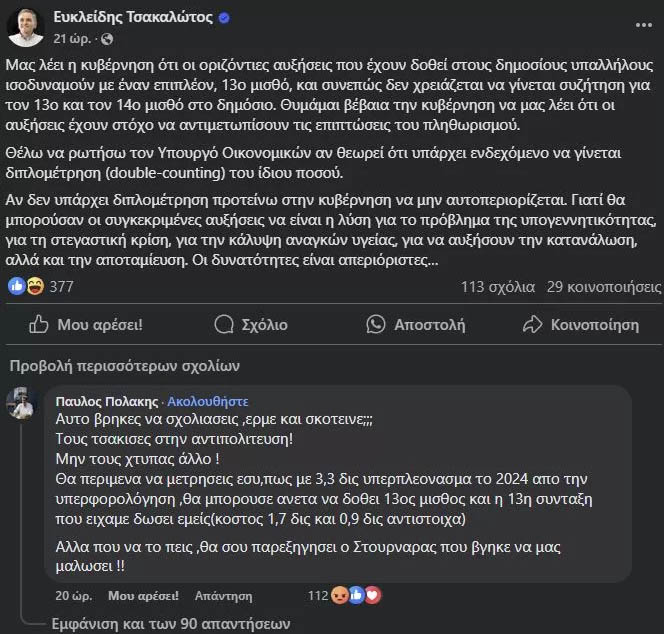Image resolution: width=664 pixels, height=634 pixels.
Task: Open the Παυλος Πολακης profile name link
Action: (107, 401)
